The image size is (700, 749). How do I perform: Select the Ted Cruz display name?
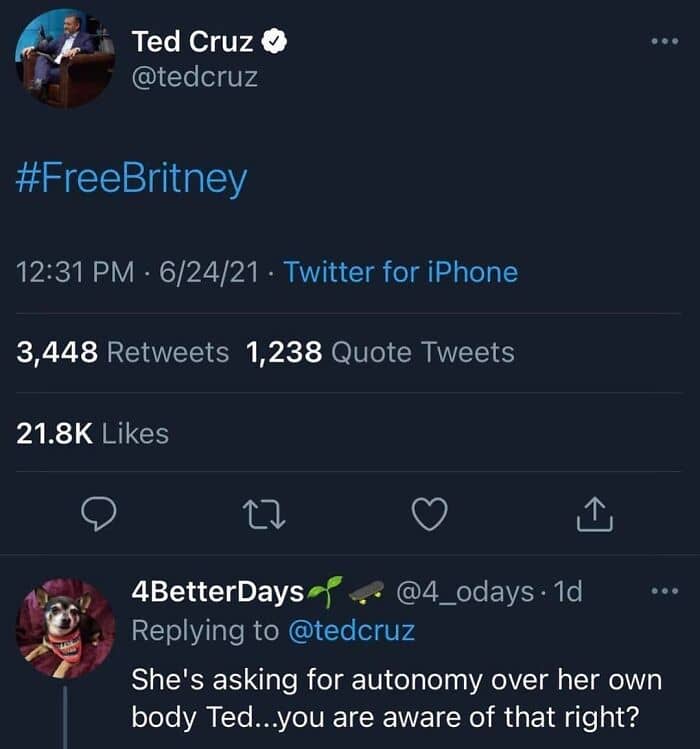[x=192, y=42]
